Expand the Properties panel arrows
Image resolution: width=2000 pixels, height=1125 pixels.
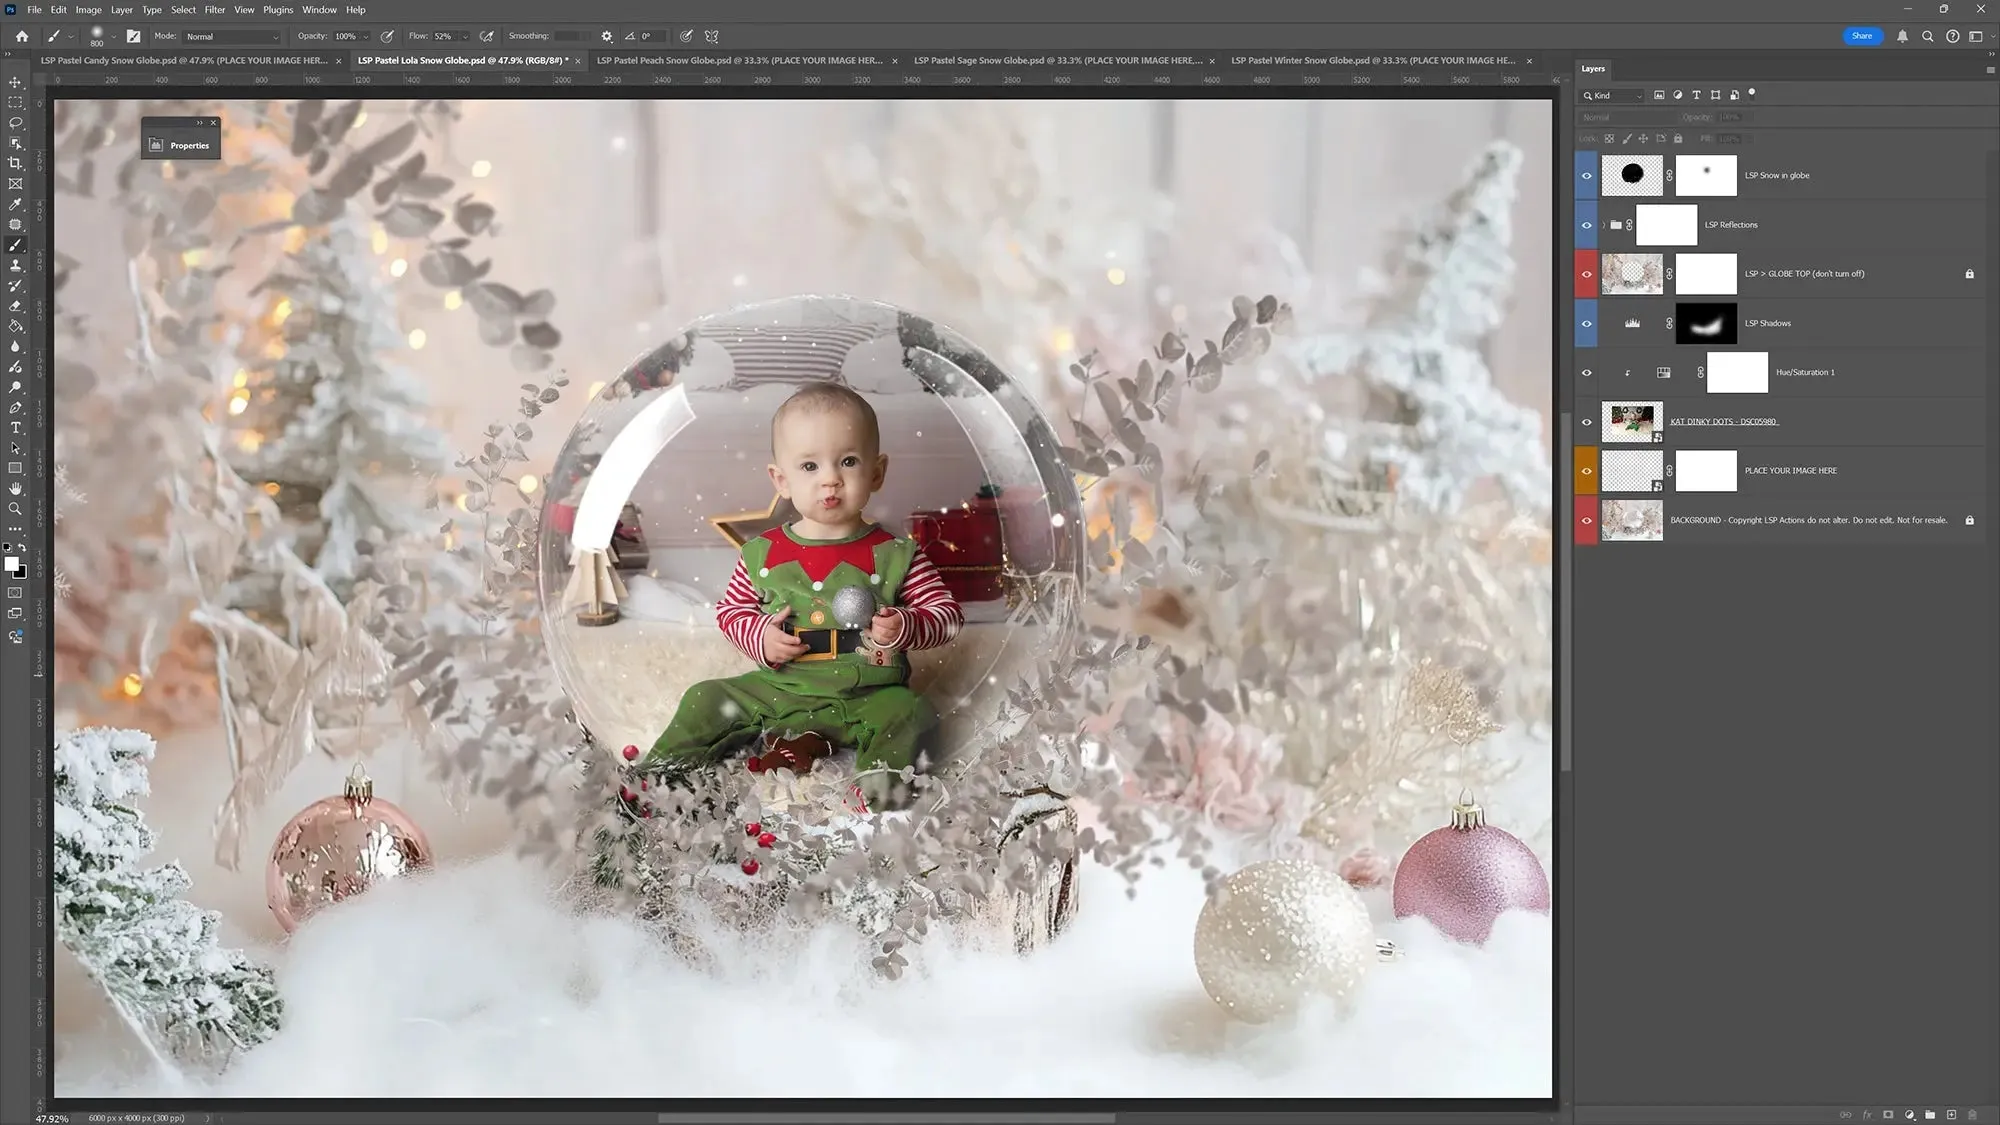point(199,123)
